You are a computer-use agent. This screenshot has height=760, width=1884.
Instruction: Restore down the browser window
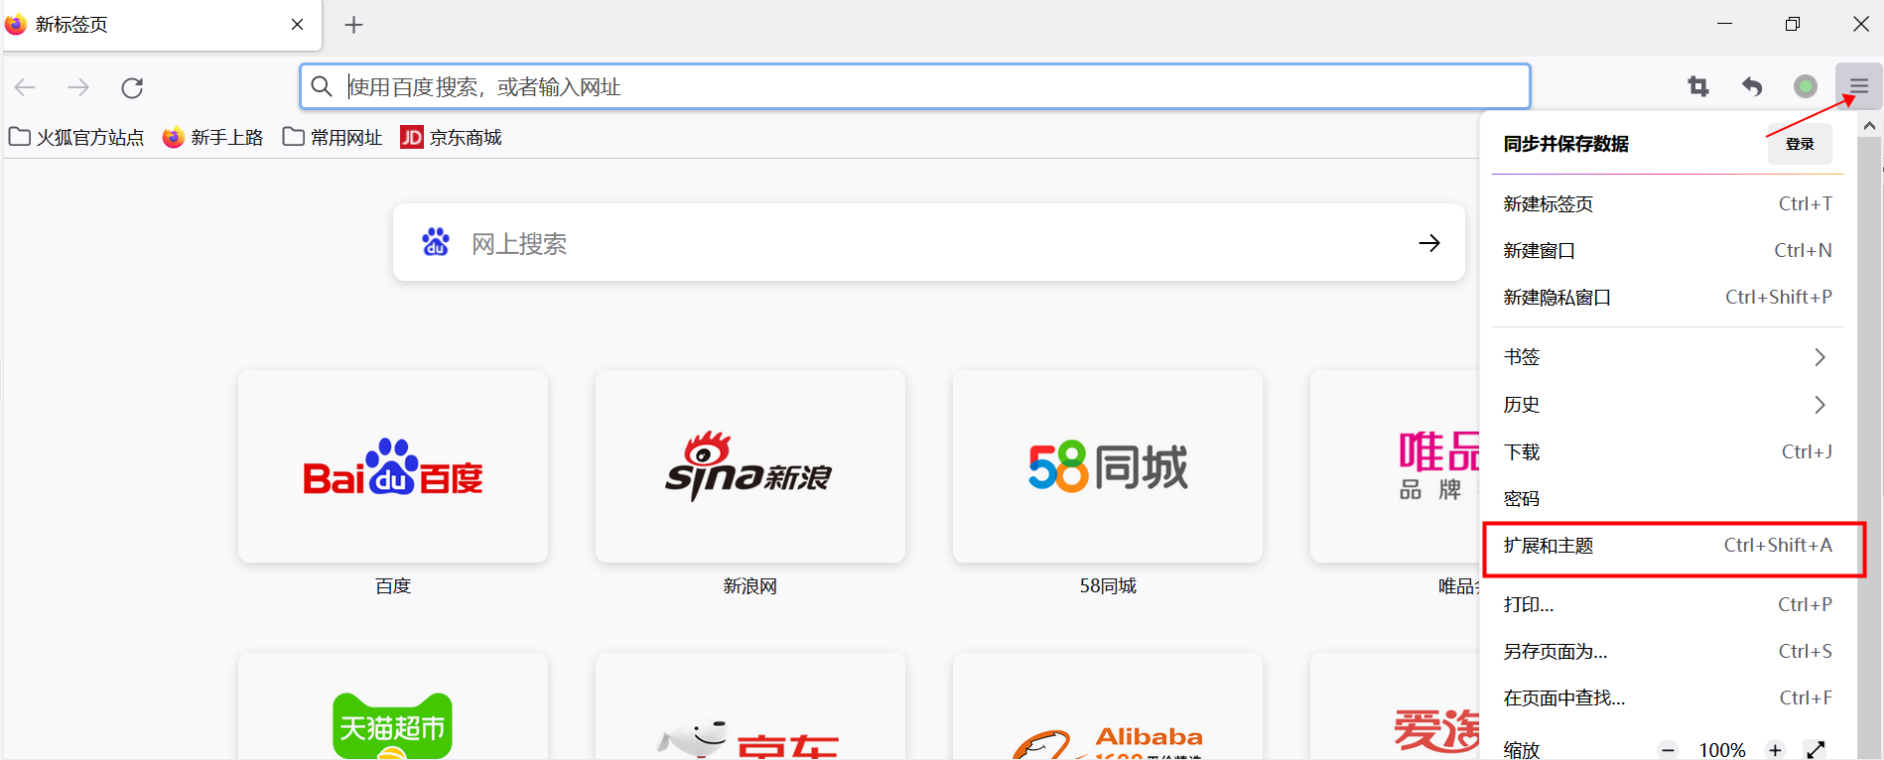coord(1793,24)
